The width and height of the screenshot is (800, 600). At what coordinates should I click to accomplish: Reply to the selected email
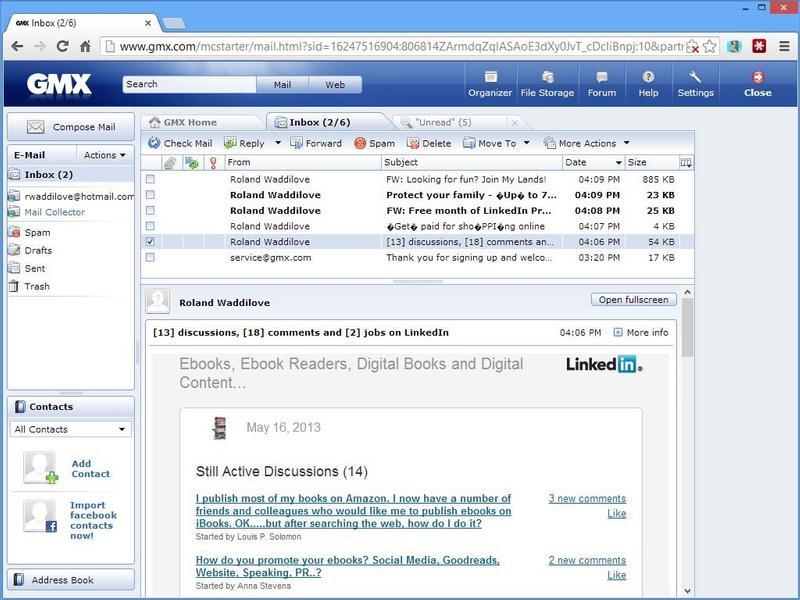coord(245,143)
